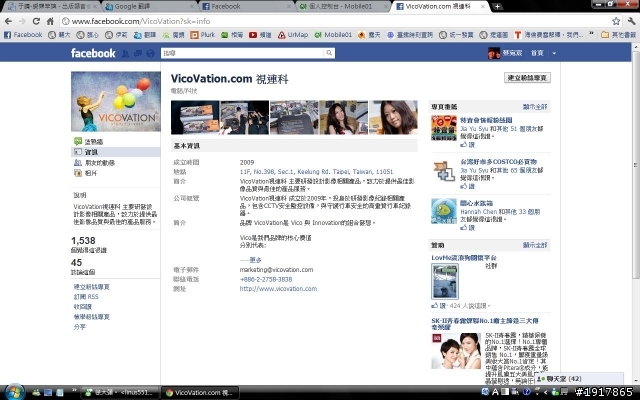Open first product photo thumbnail in strip
This screenshot has width=640, height=400.
click(x=195, y=118)
